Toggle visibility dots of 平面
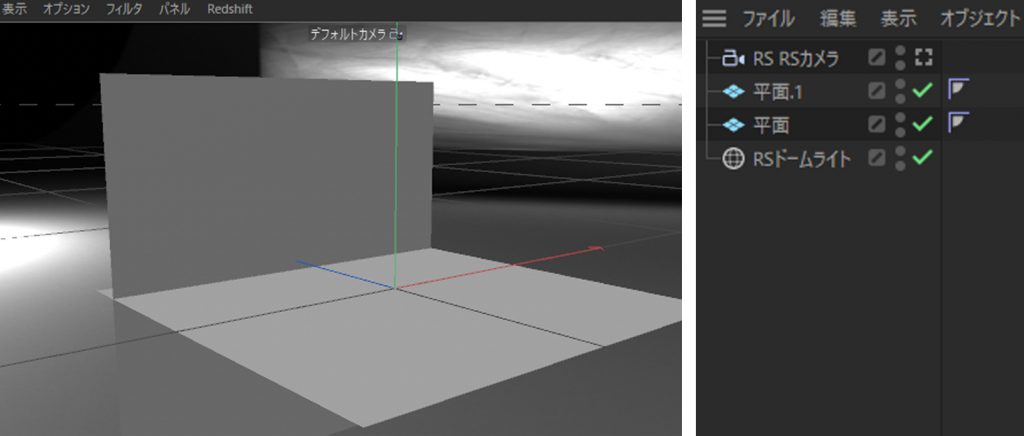Screen dimensions: 1024x436 point(900,123)
